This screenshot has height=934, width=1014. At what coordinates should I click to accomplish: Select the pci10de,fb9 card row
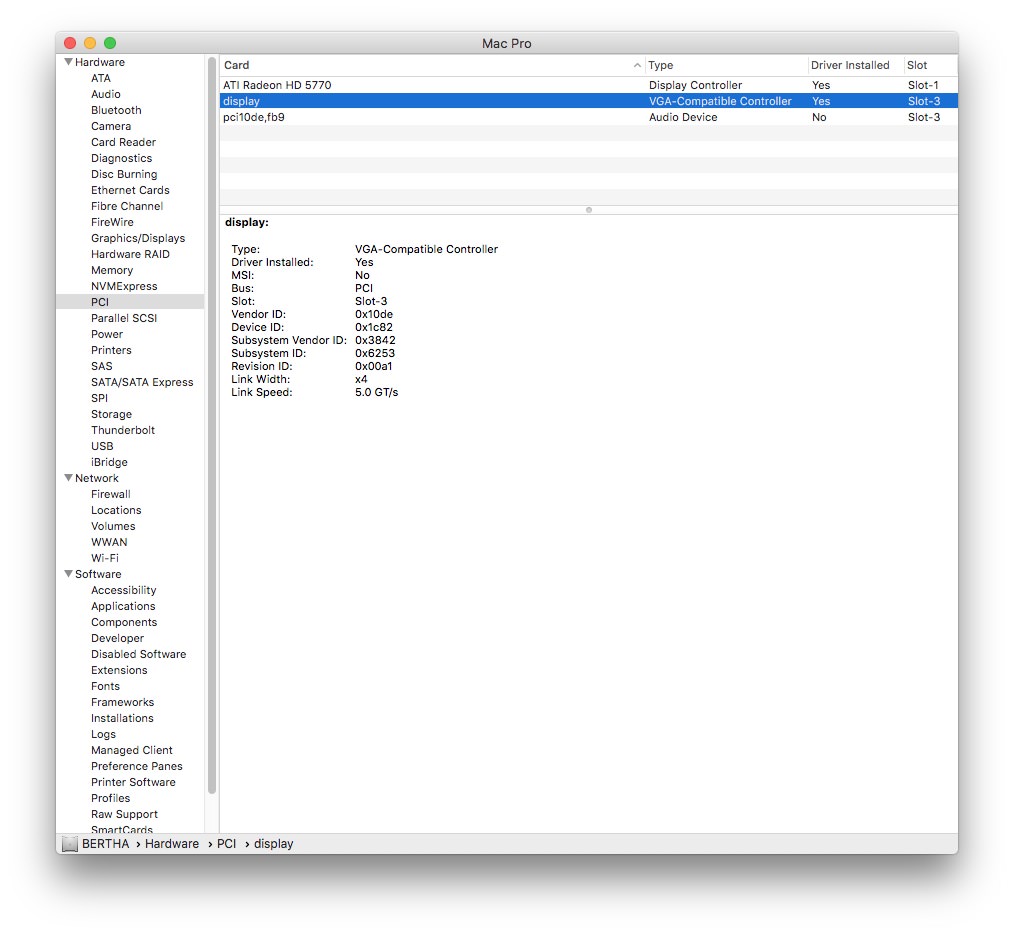pyautogui.click(x=588, y=117)
